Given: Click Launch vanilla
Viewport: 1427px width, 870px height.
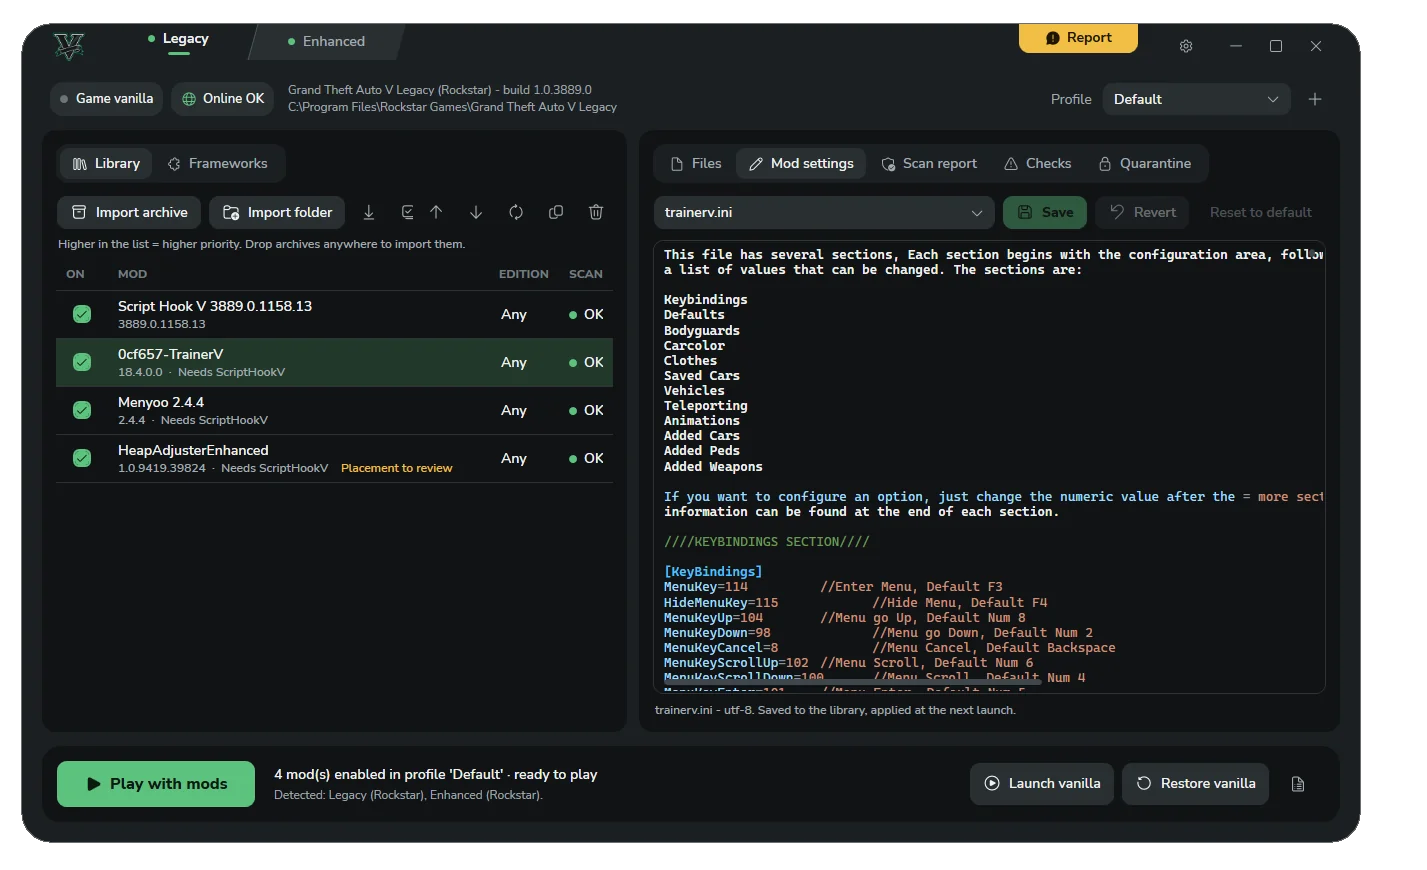Looking at the screenshot, I should [x=1042, y=784].
